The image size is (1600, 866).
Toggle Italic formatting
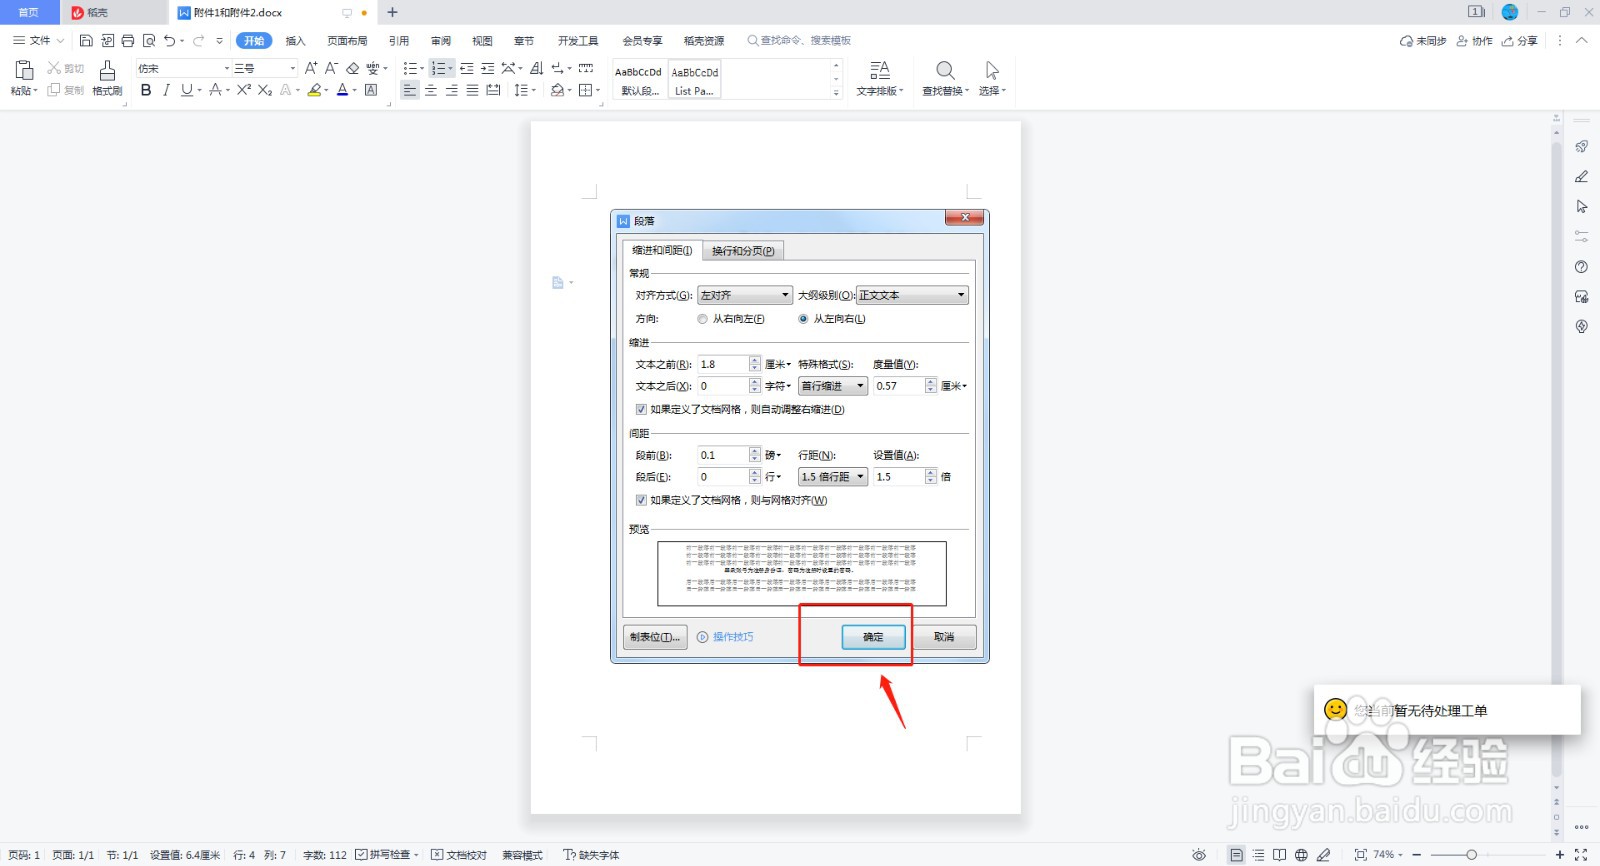pos(166,90)
